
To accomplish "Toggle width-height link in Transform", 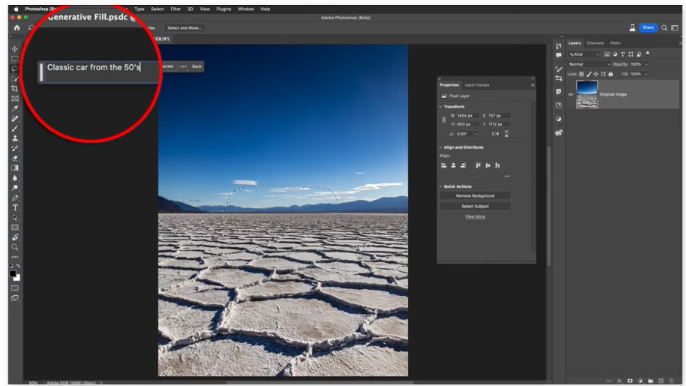I will tap(444, 119).
